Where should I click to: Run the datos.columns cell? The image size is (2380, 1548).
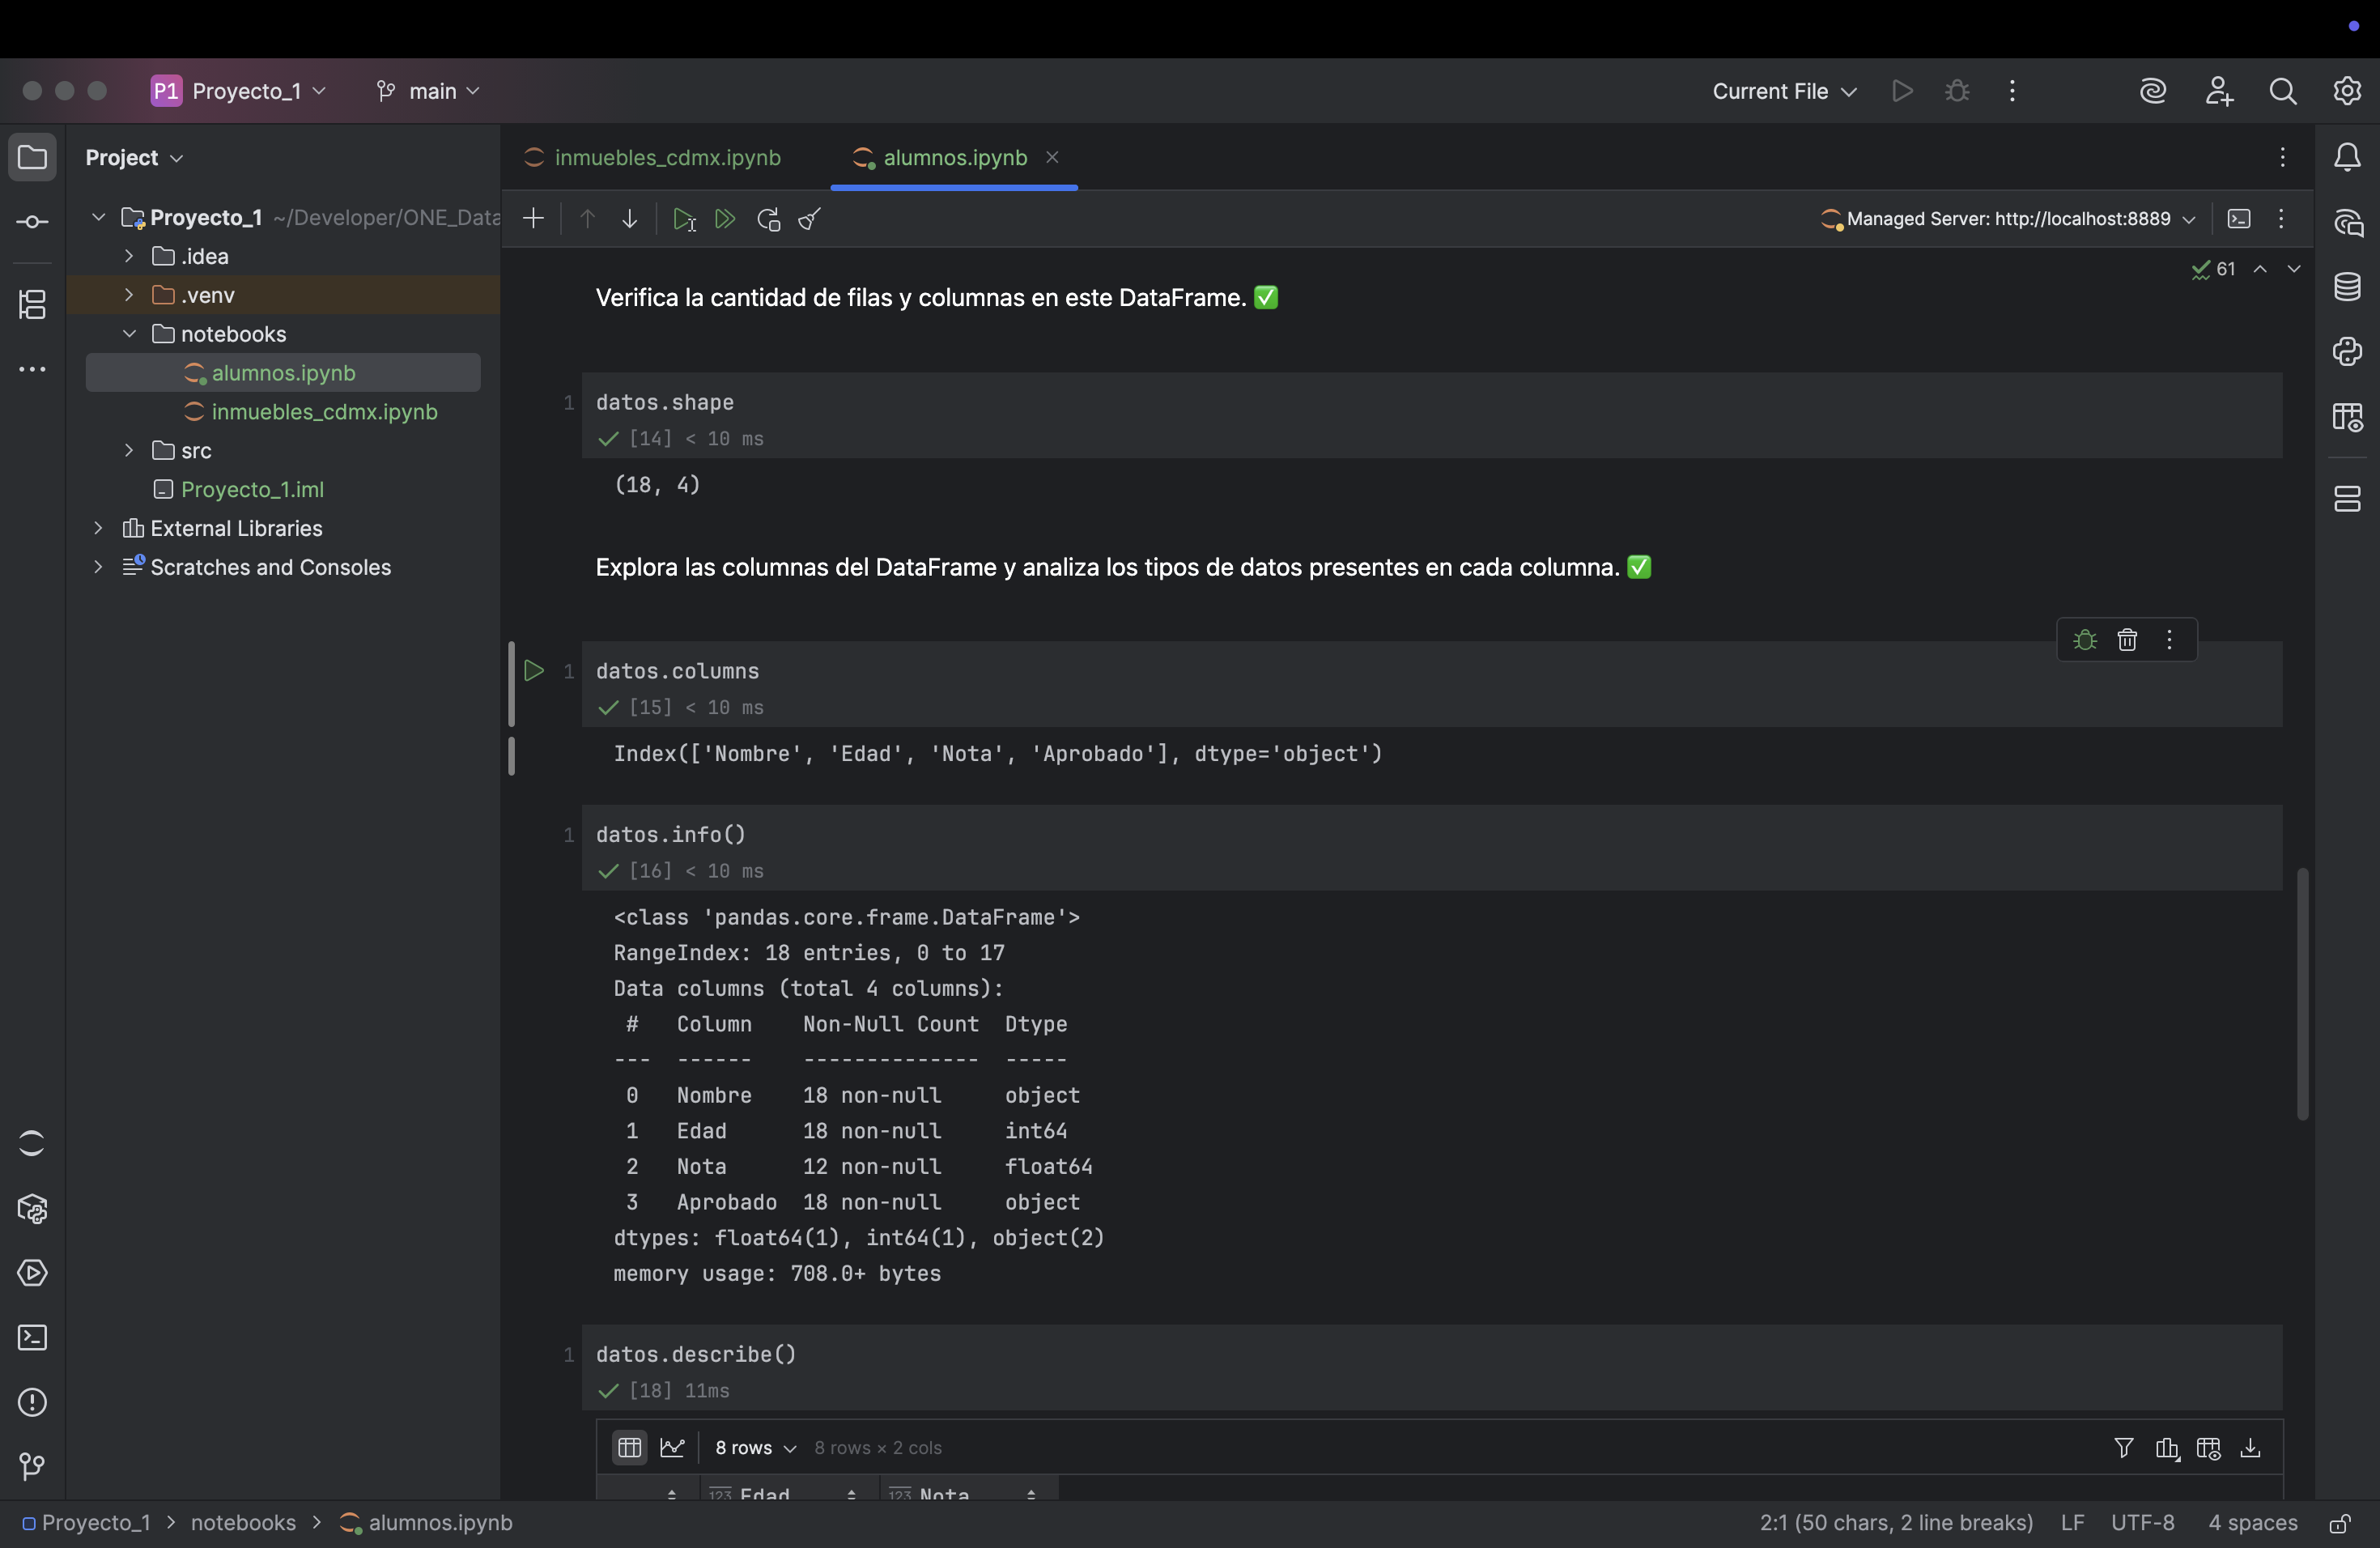(534, 671)
